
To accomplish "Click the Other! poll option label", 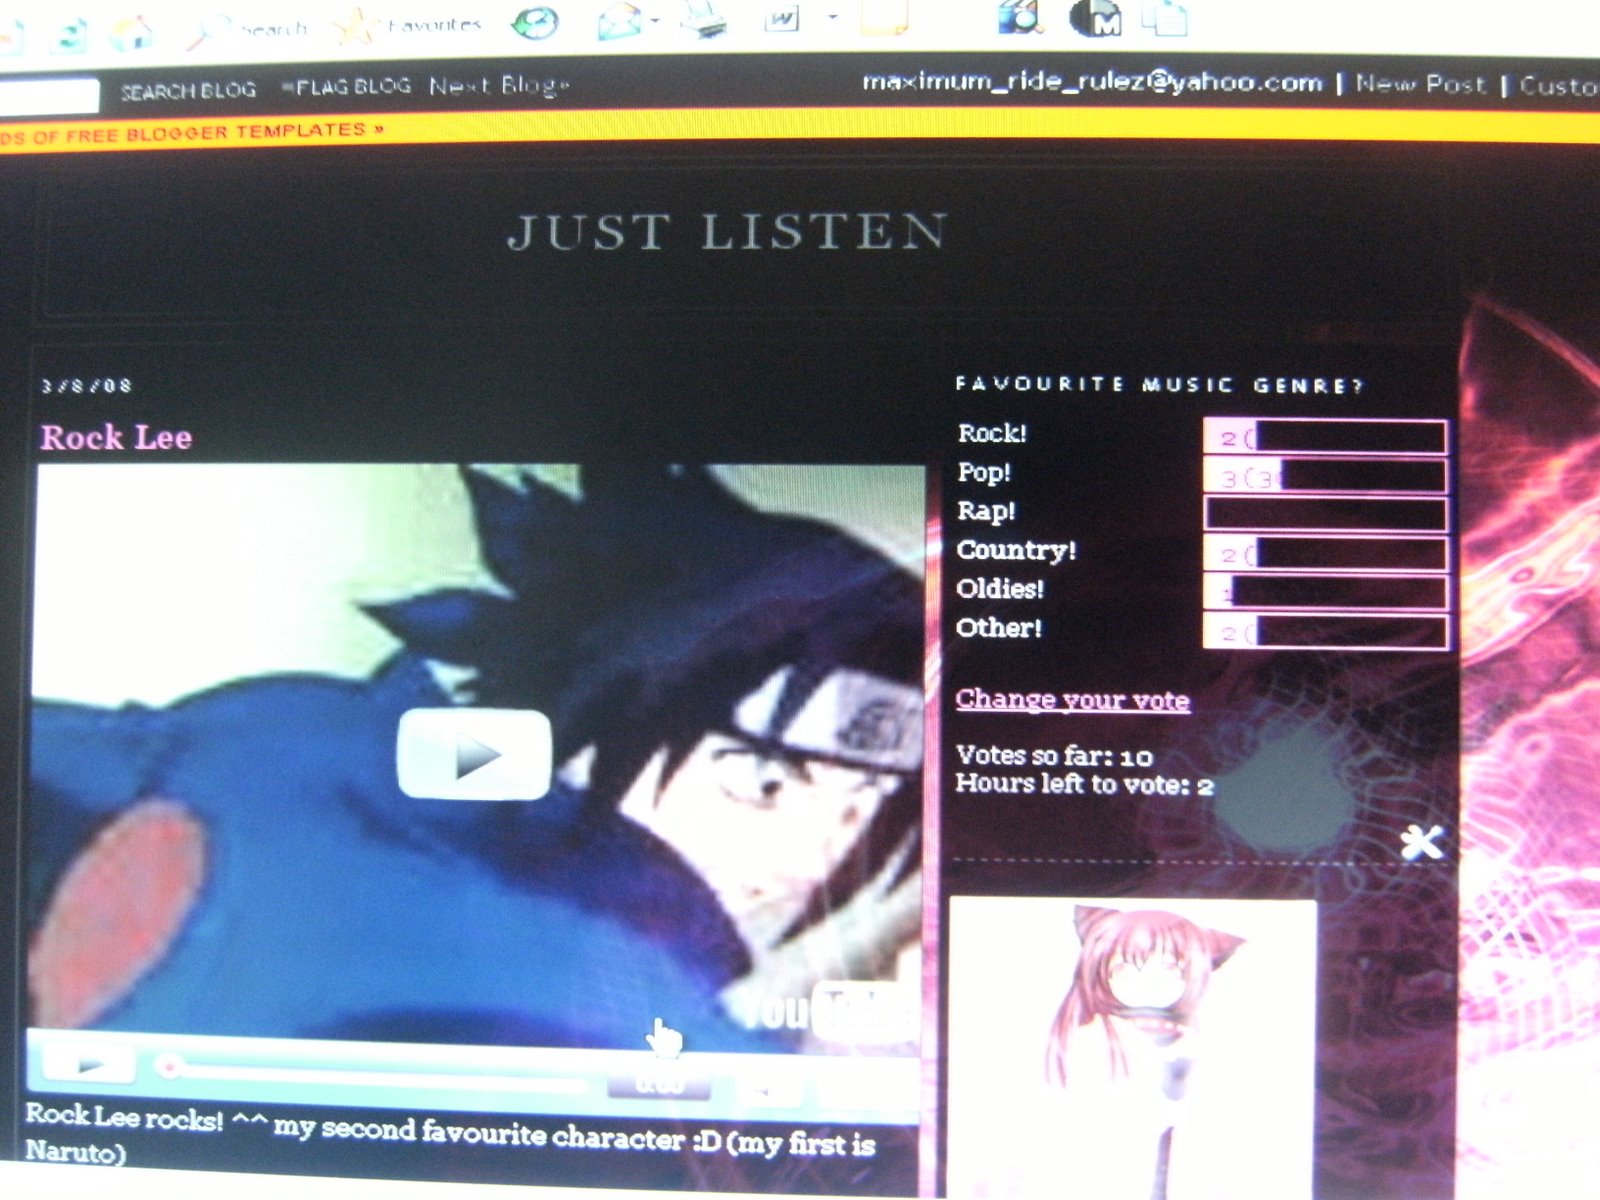I will (999, 628).
